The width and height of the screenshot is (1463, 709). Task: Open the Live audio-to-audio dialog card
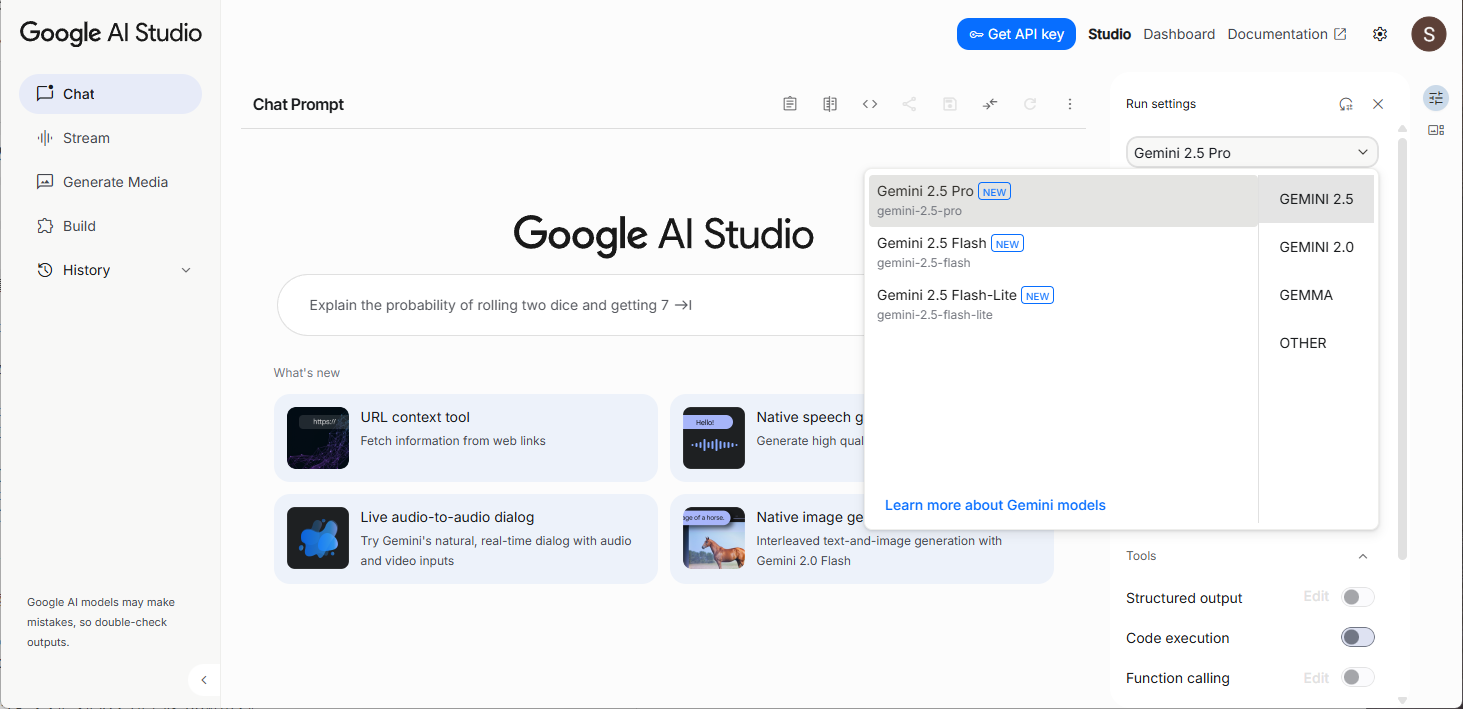coord(466,538)
